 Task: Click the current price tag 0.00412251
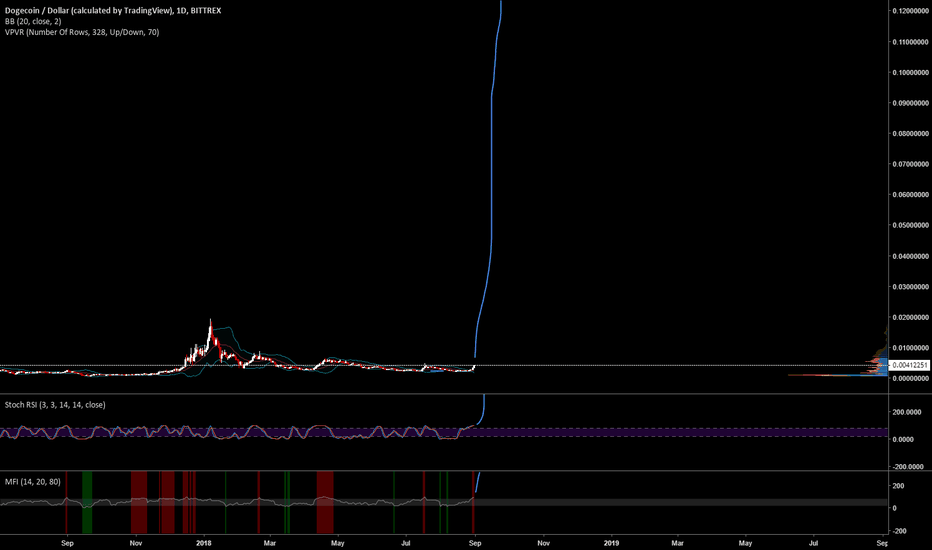909,365
